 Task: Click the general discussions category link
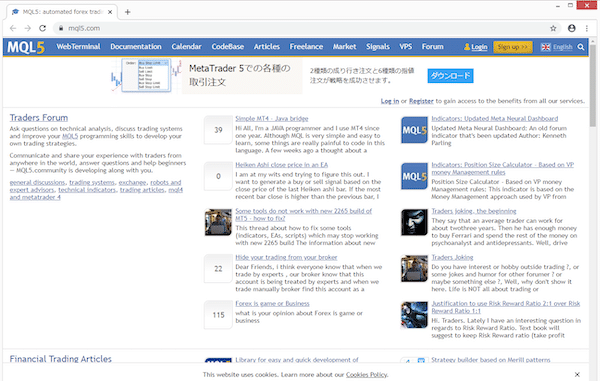tap(37, 182)
